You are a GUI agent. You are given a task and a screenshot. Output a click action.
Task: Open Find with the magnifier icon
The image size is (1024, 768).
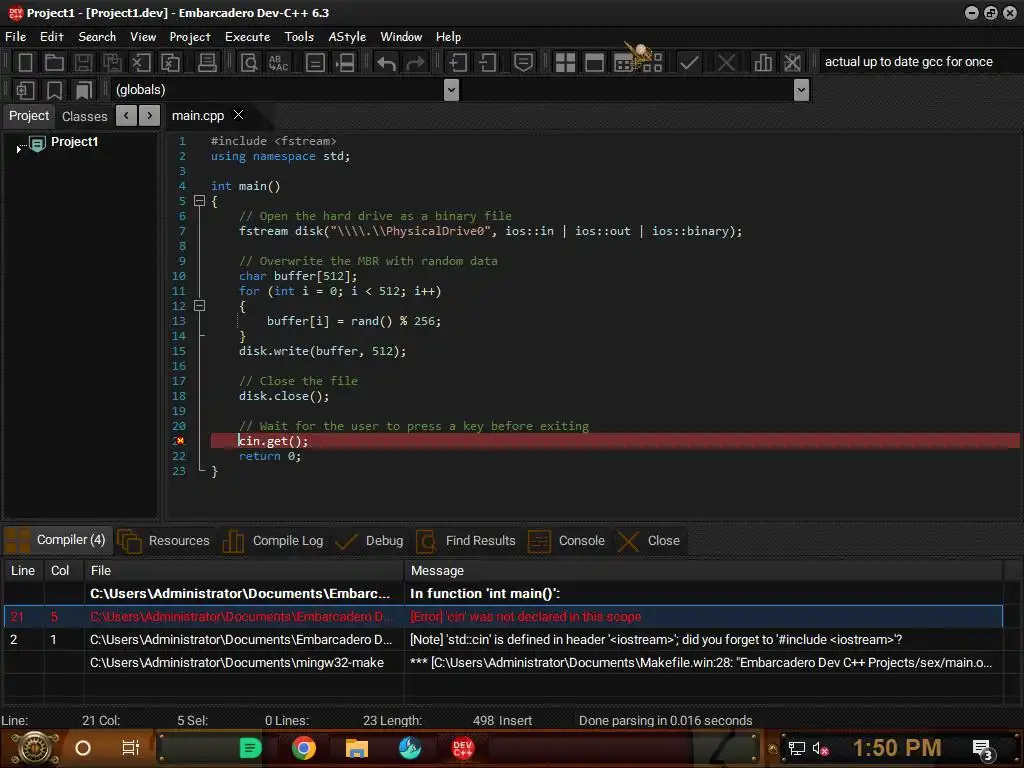pos(249,63)
